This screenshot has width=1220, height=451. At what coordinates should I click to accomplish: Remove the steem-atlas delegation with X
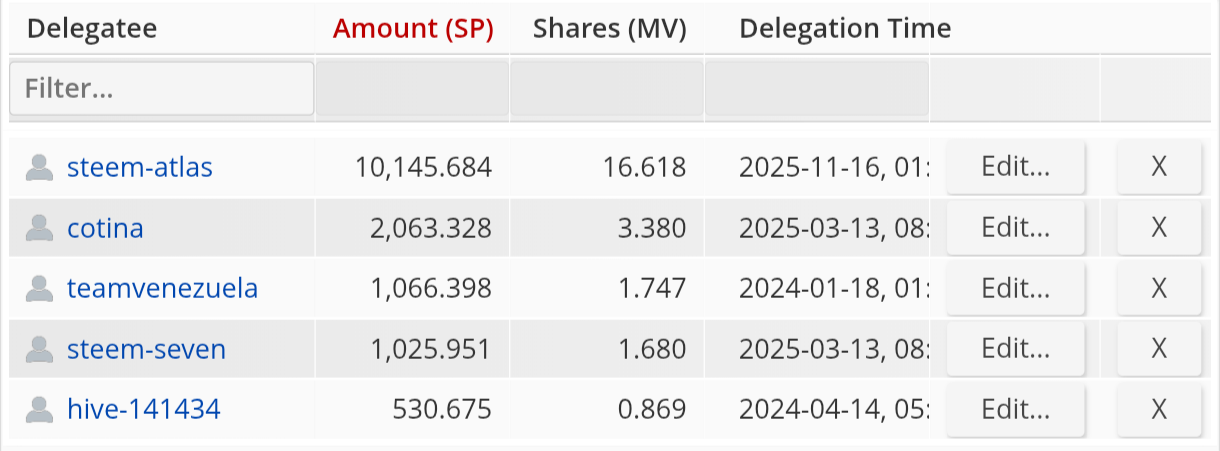pos(1159,167)
